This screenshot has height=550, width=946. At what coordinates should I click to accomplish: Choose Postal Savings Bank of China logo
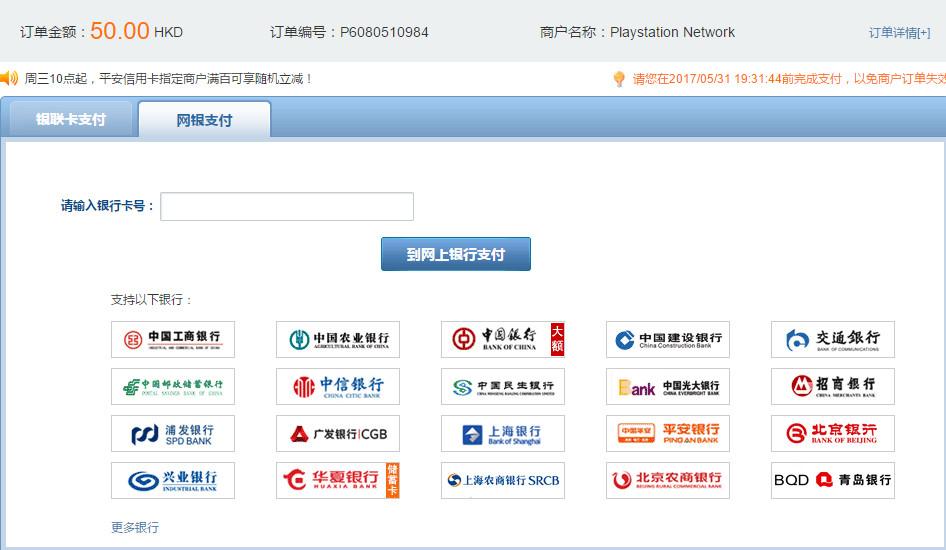click(173, 387)
